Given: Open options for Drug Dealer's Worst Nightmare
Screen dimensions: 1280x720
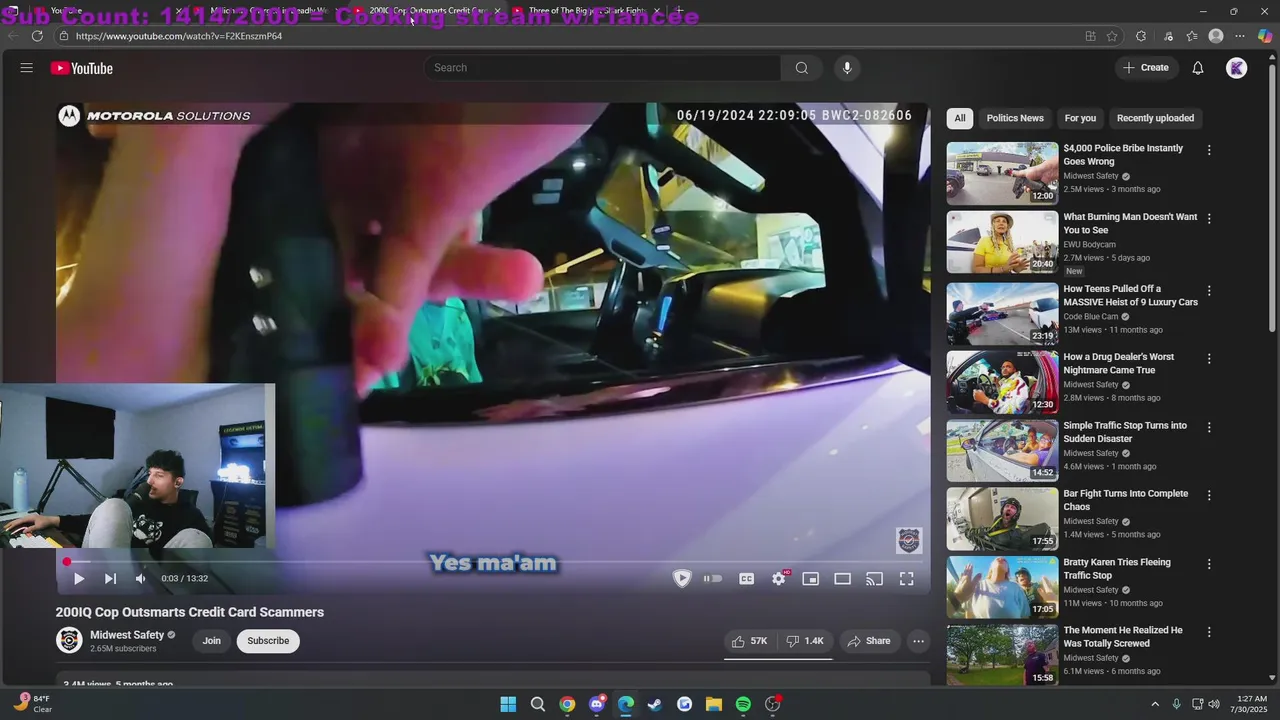Looking at the screenshot, I should pos(1209,359).
